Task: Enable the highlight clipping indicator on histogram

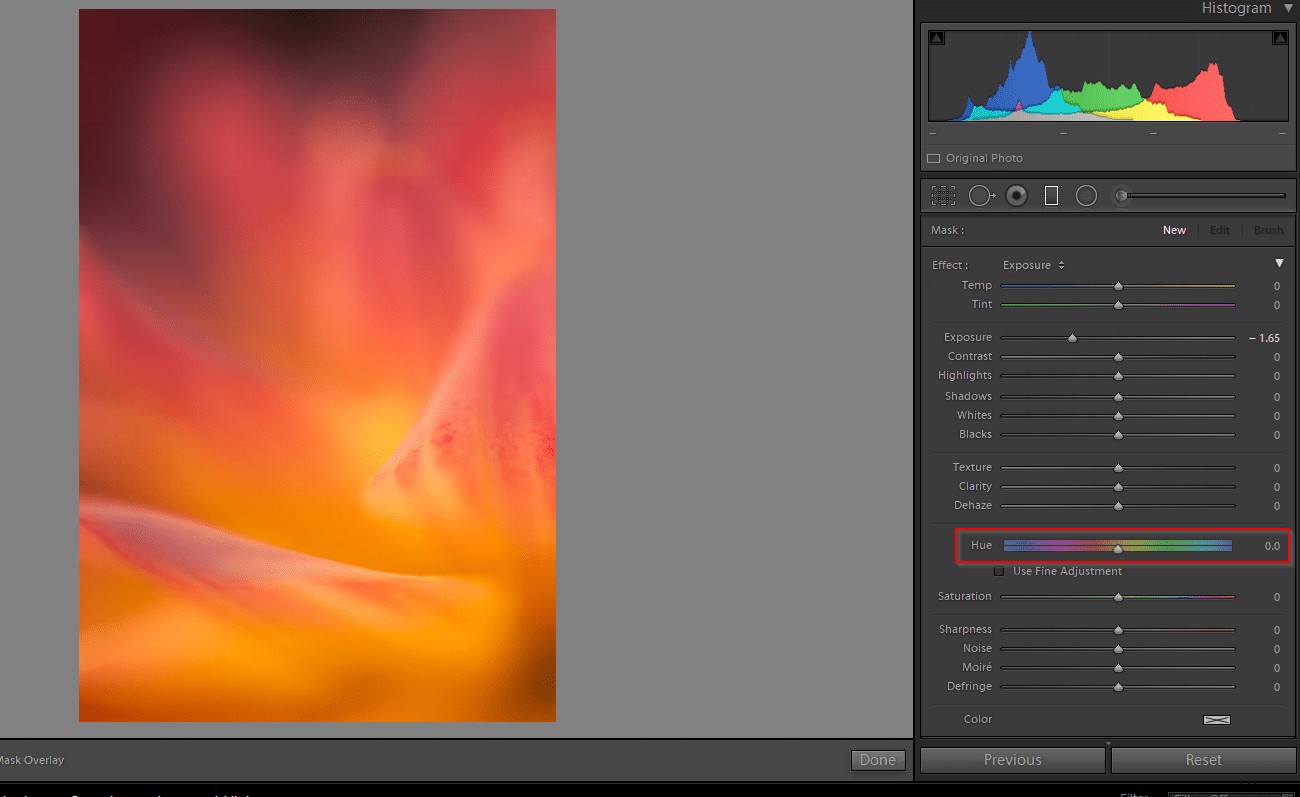Action: click(1280, 37)
